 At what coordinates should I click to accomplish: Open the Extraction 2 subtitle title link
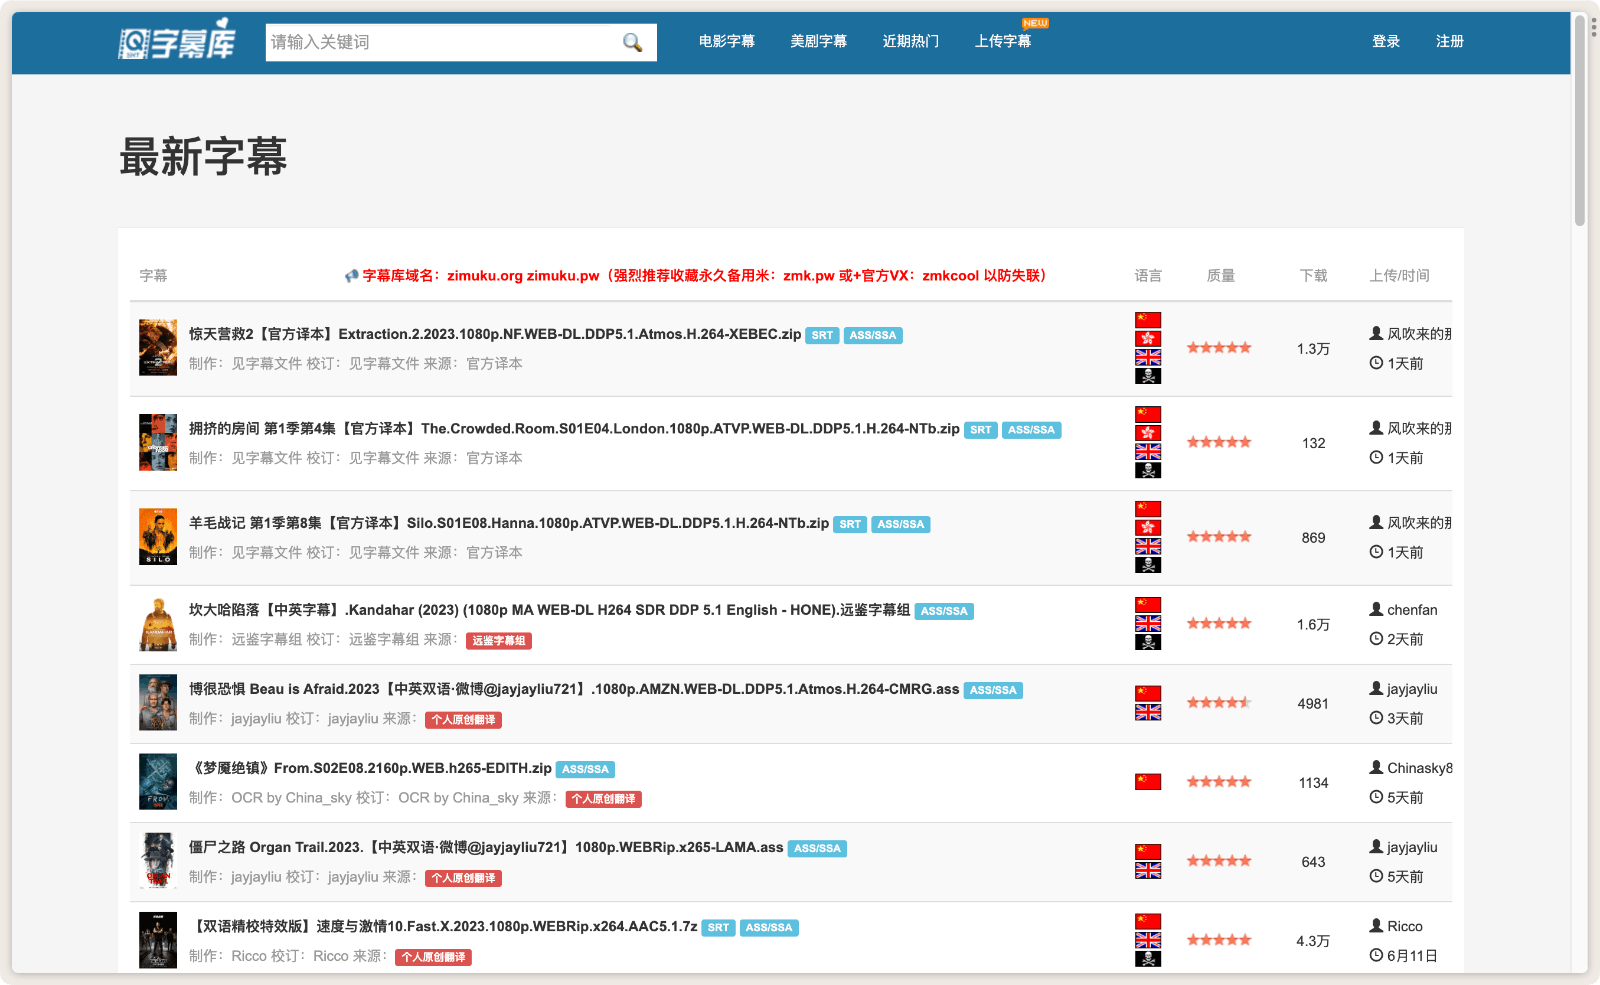(495, 334)
